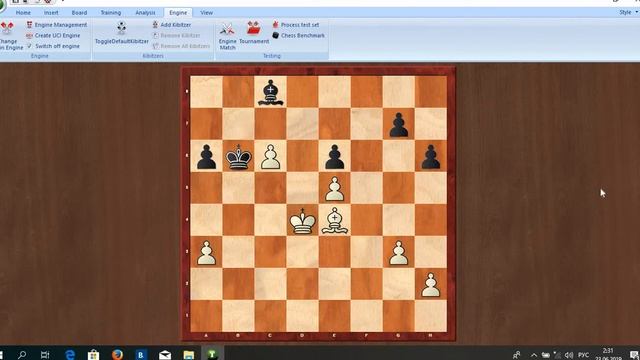Open Windows search from the taskbar
The width and height of the screenshot is (640, 360).
(22, 354)
